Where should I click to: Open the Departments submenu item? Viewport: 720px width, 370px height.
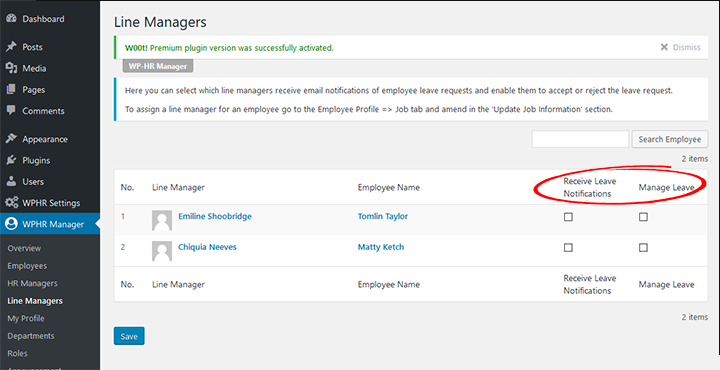31,336
